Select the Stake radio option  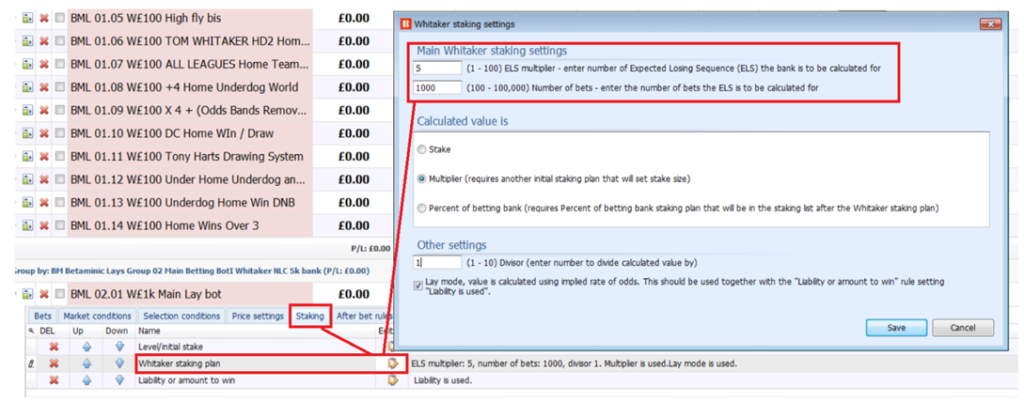tap(421, 148)
